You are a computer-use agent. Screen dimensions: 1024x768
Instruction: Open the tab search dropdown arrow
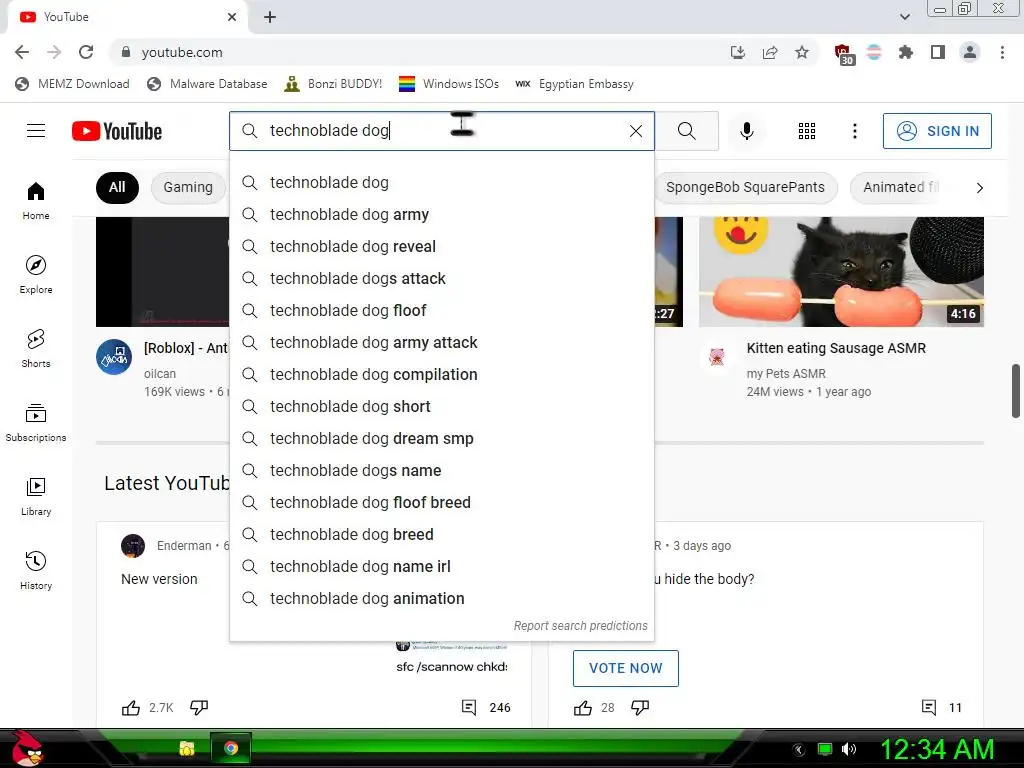pos(904,17)
